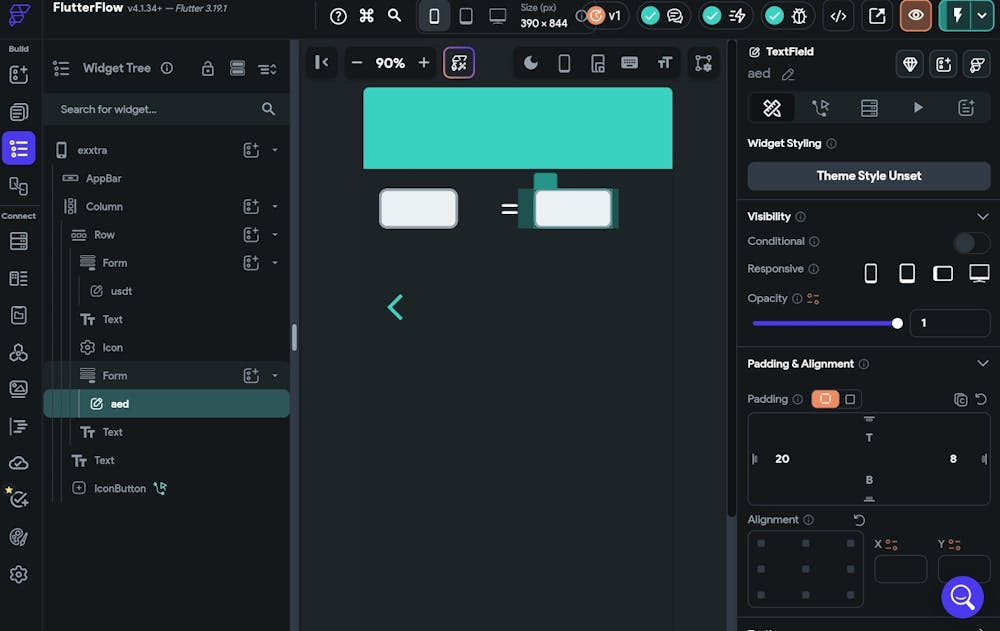Collapse the Padding & Alignment section
The width and height of the screenshot is (1000, 631).
982,364
